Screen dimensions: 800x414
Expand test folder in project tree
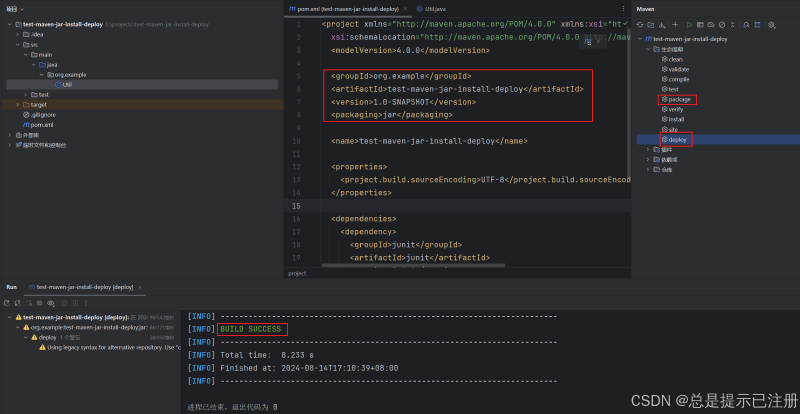click(x=26, y=94)
